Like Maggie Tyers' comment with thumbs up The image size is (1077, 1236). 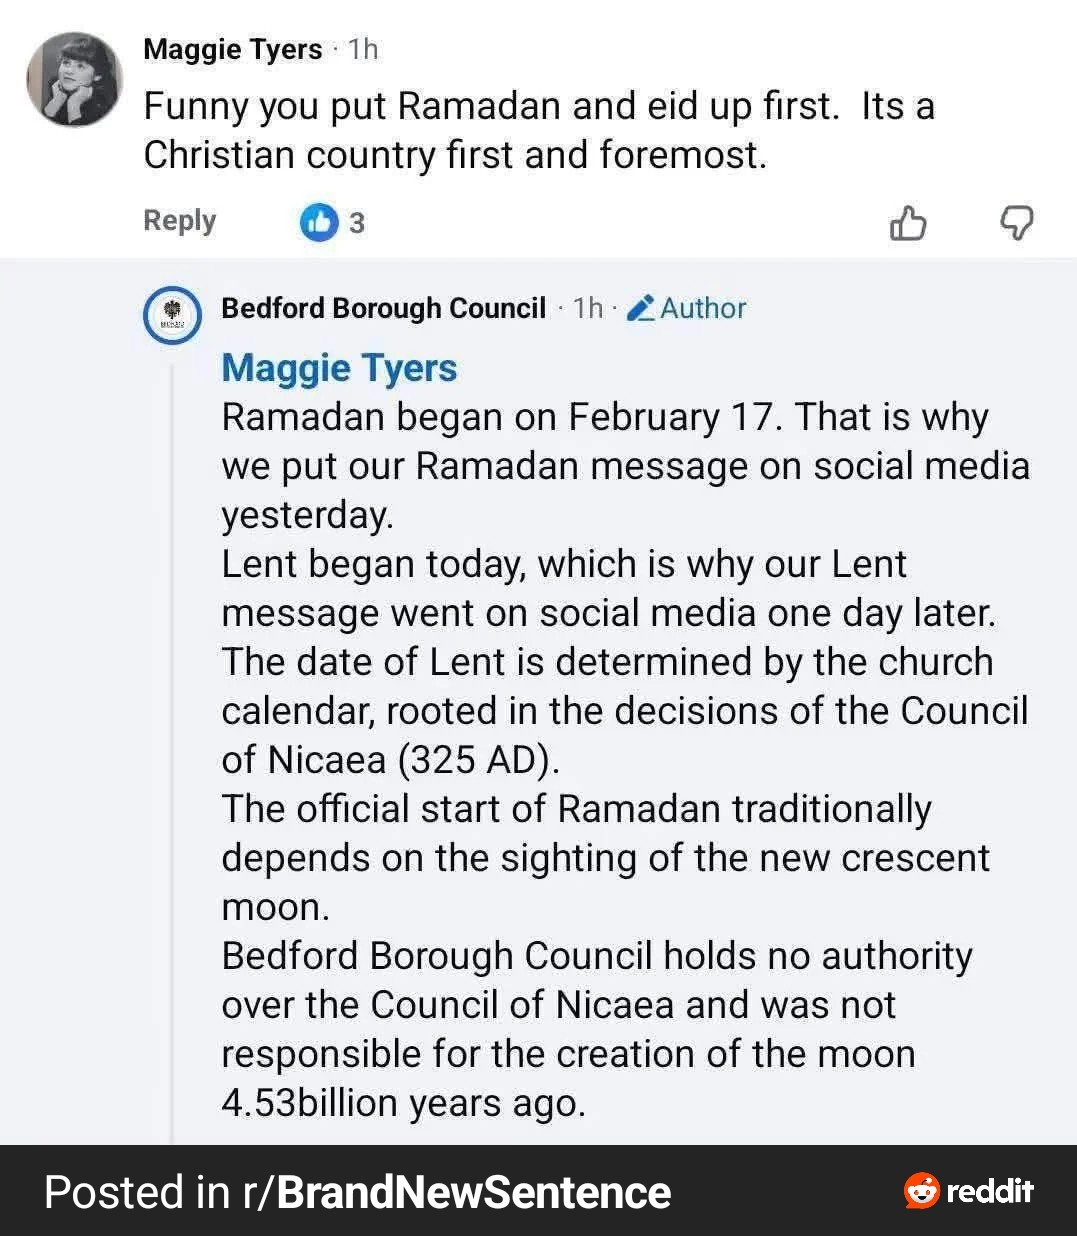(908, 223)
